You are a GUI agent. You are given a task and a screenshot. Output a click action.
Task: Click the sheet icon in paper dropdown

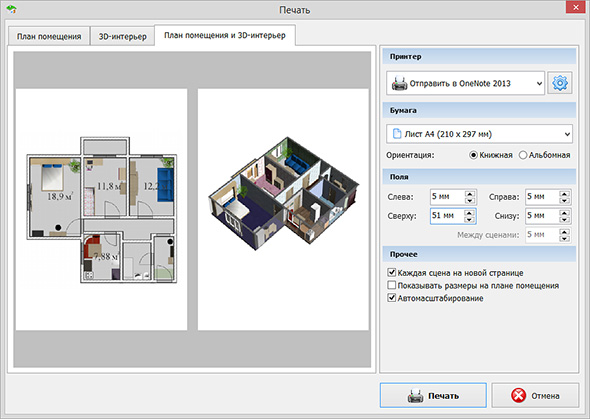[x=397, y=134]
